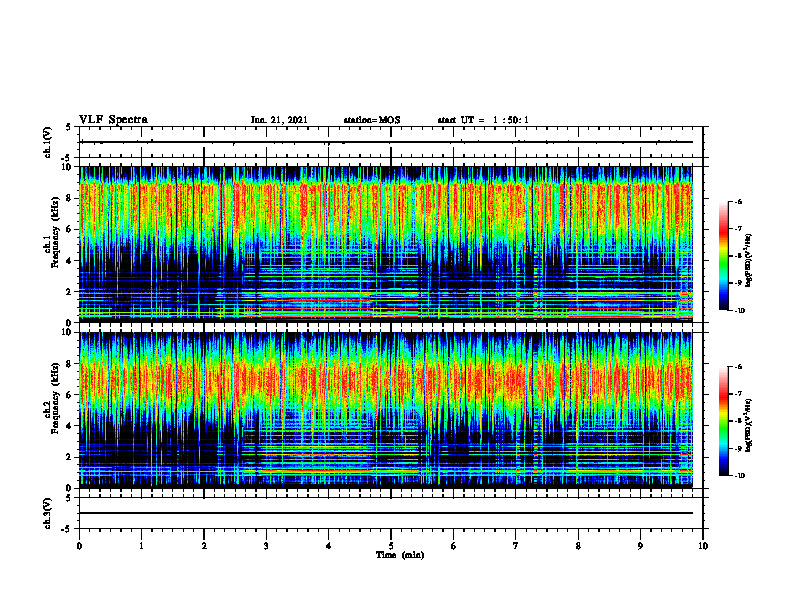
Task: Click the "5" tick on ch.1(V) axis
Action: (x=69, y=127)
